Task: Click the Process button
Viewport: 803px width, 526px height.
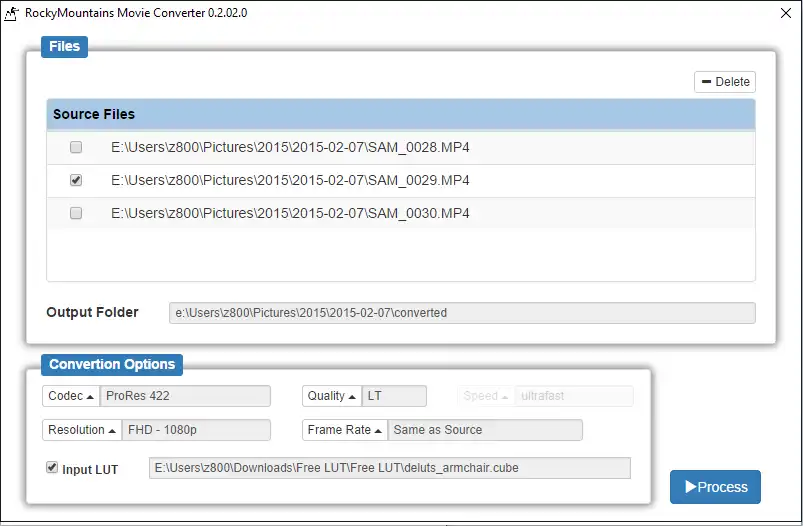Action: [715, 487]
